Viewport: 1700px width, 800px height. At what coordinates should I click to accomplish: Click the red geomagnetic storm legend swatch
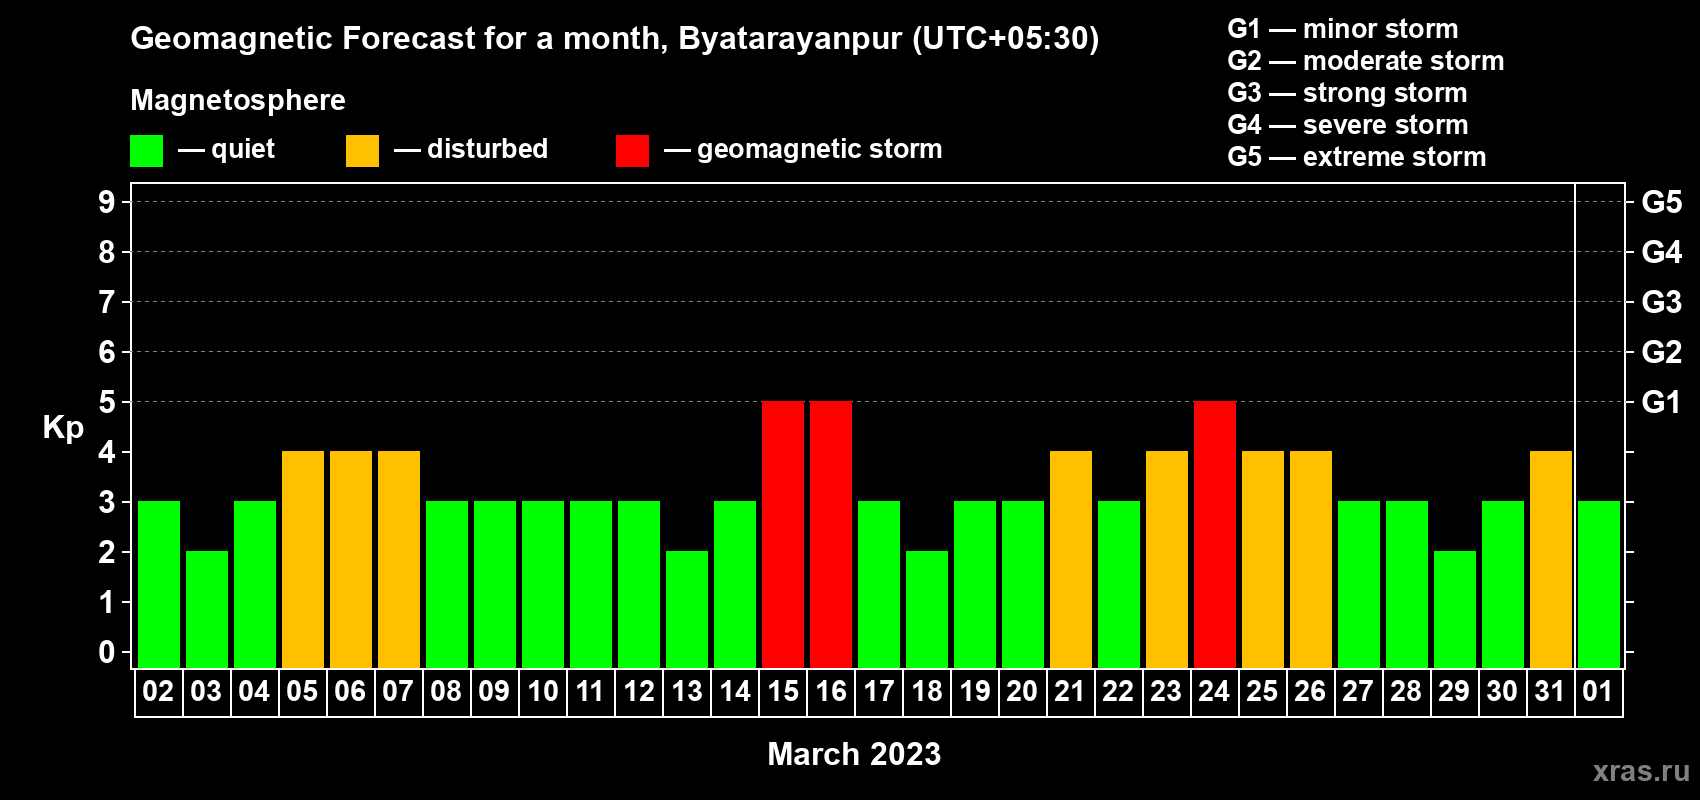(632, 151)
